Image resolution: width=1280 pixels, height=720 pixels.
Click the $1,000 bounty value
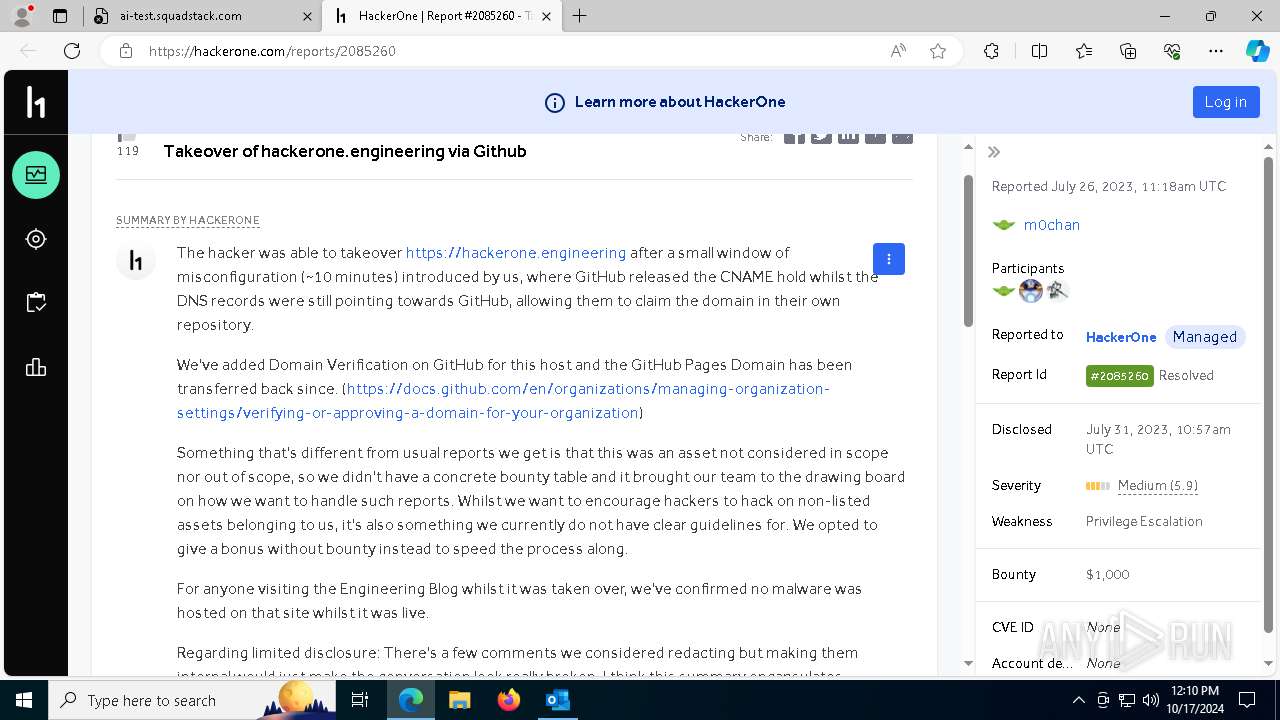(1108, 574)
